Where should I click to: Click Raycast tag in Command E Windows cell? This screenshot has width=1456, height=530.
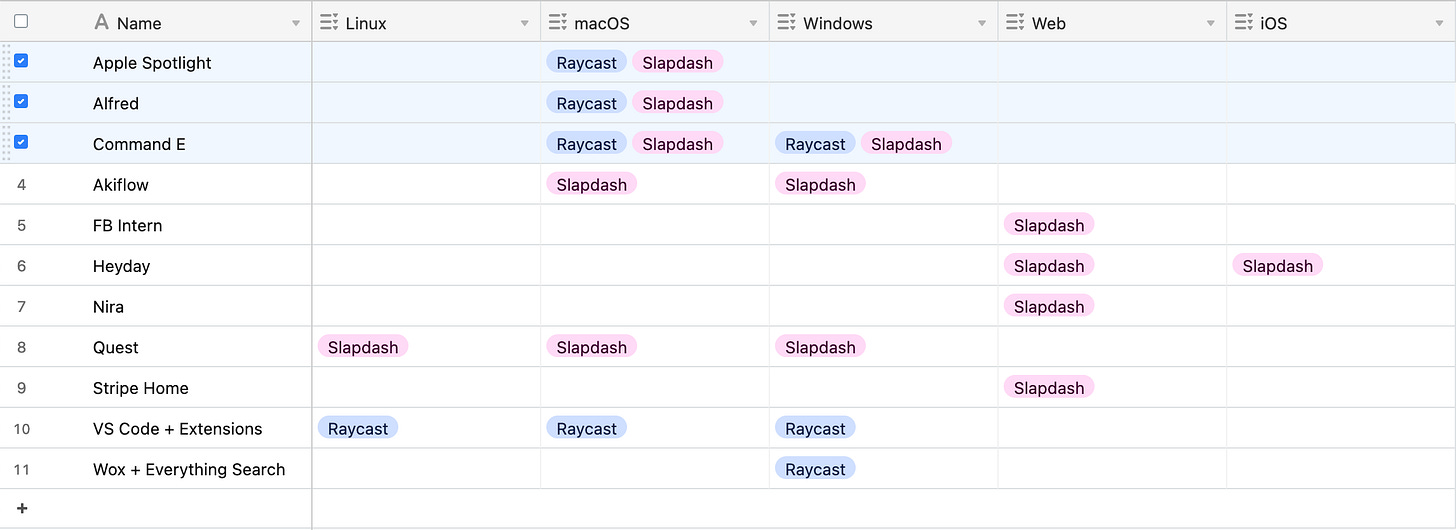tap(815, 144)
